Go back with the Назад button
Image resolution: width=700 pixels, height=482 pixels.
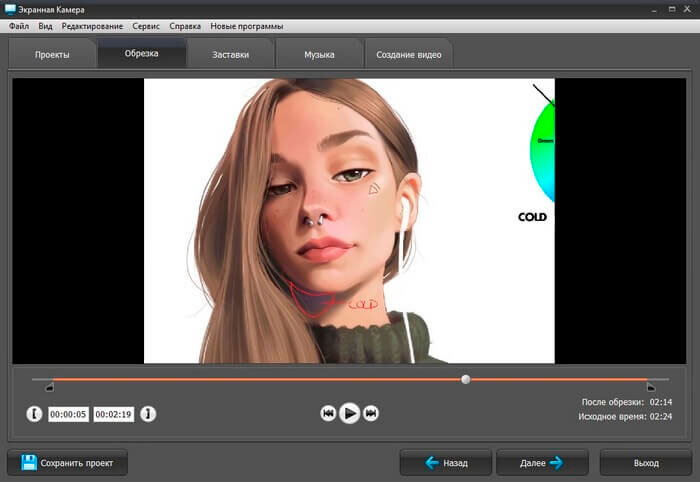pyautogui.click(x=446, y=463)
